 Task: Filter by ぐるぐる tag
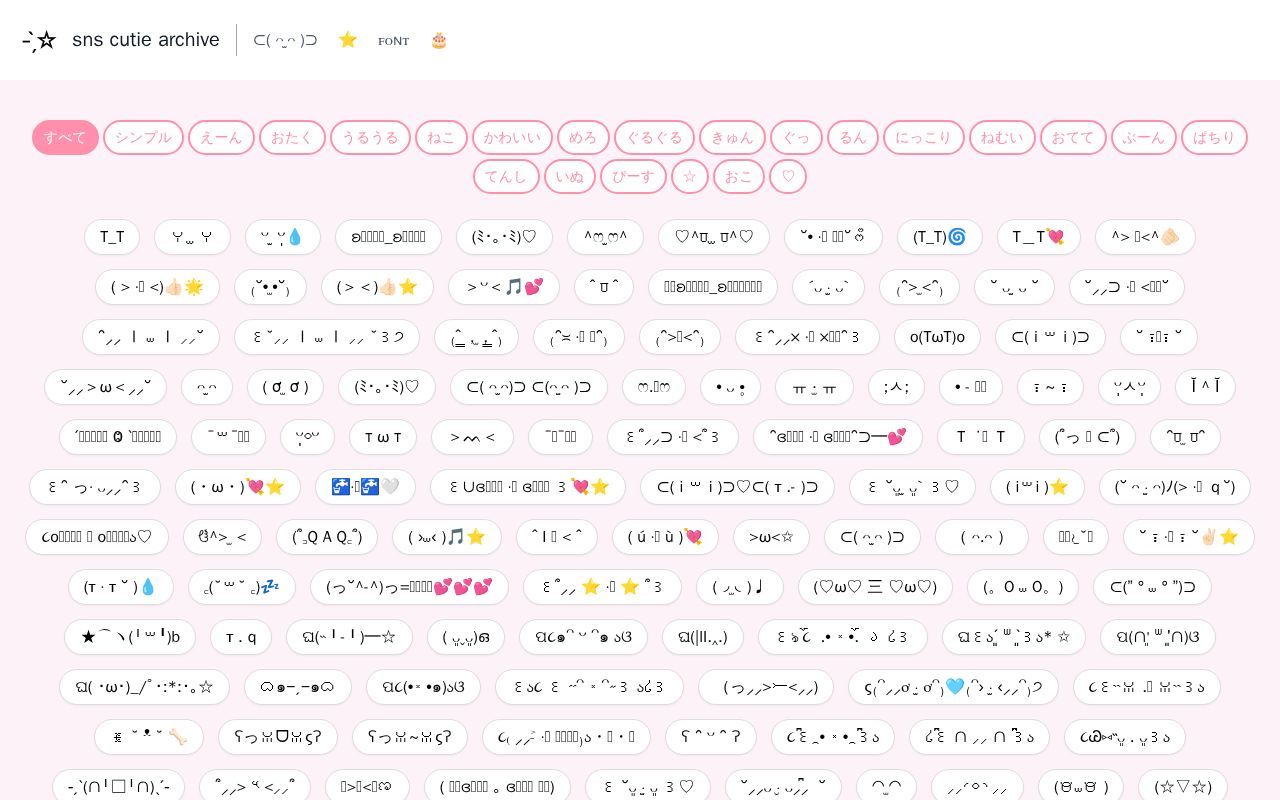tap(654, 137)
